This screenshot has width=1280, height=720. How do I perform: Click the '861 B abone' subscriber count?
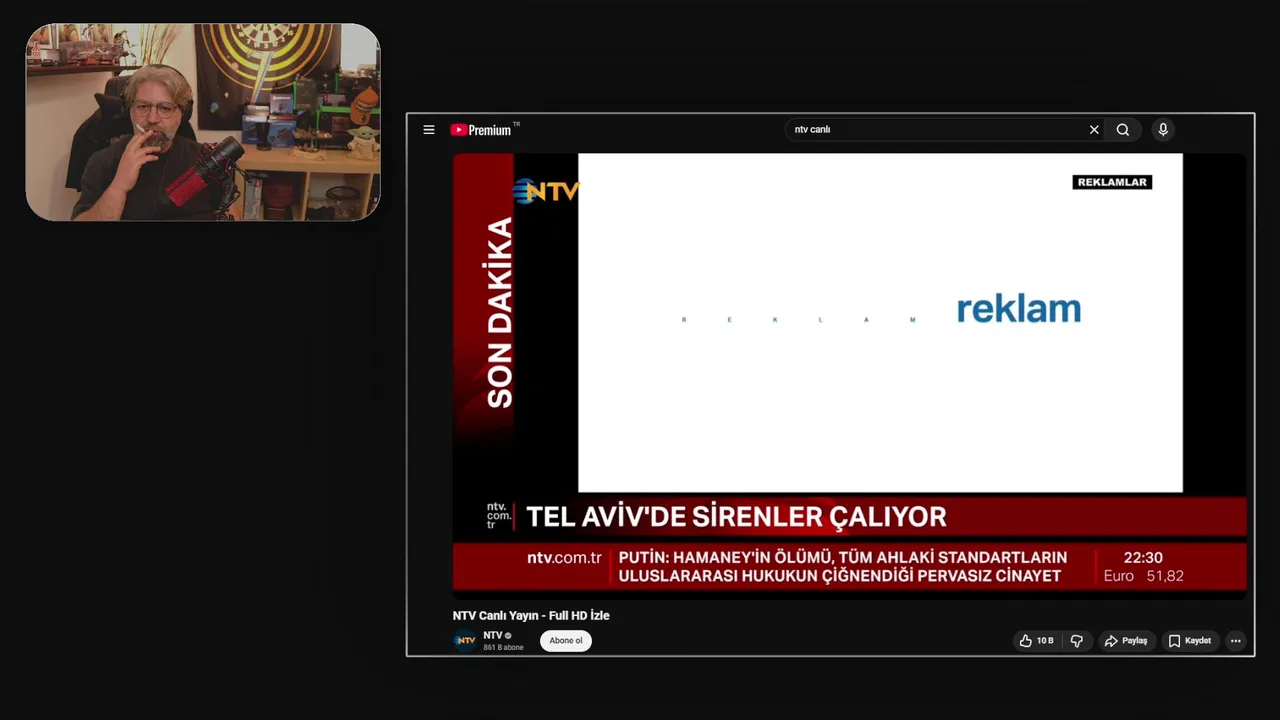[503, 648]
